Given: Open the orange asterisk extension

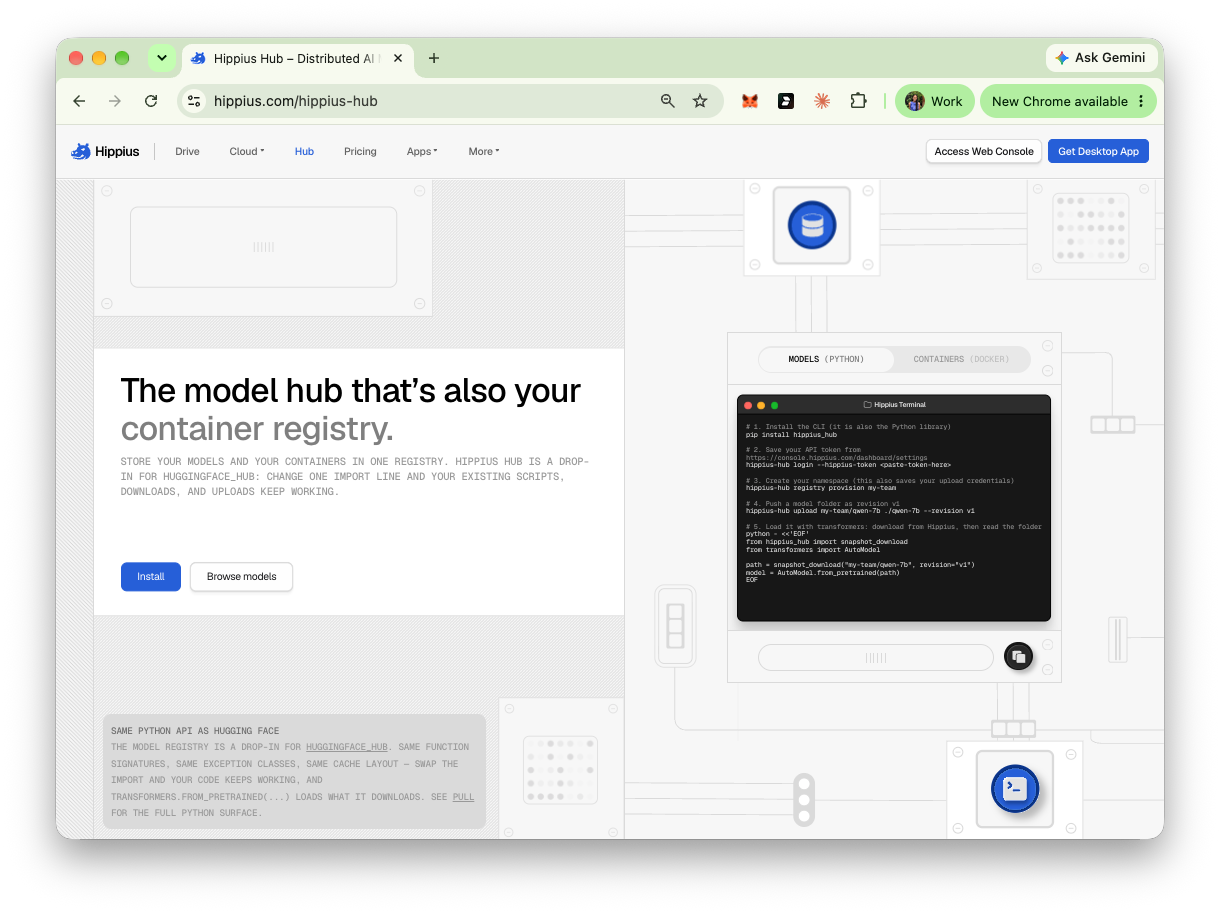Looking at the screenshot, I should click(x=822, y=101).
